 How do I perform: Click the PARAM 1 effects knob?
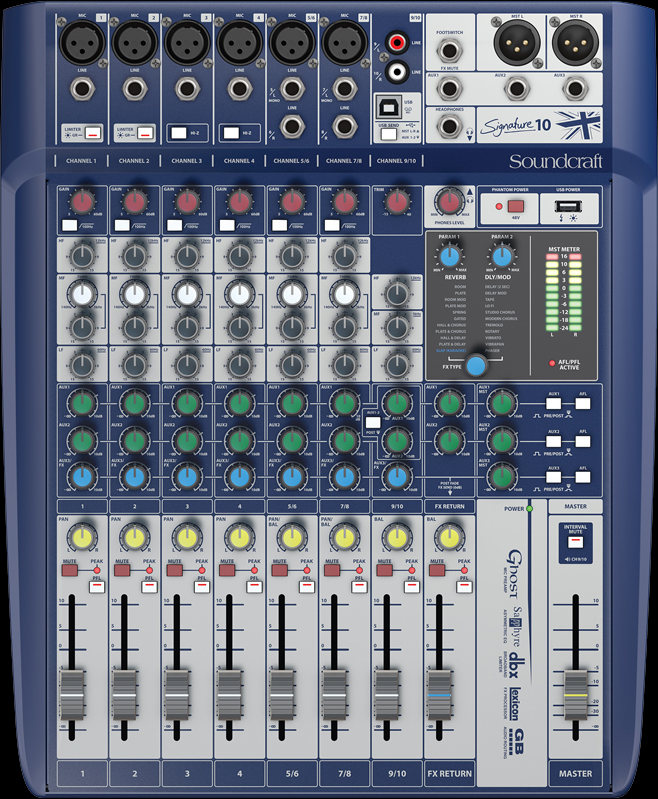(449, 257)
